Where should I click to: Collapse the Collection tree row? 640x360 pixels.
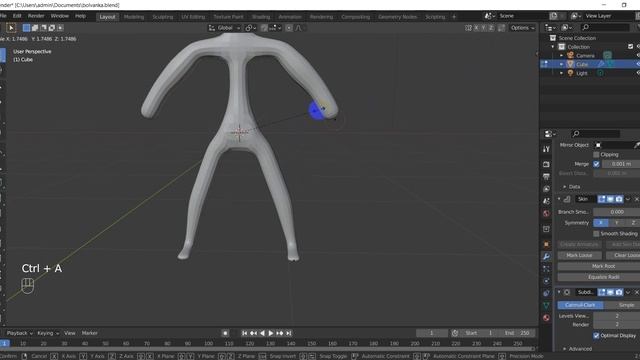(x=553, y=47)
